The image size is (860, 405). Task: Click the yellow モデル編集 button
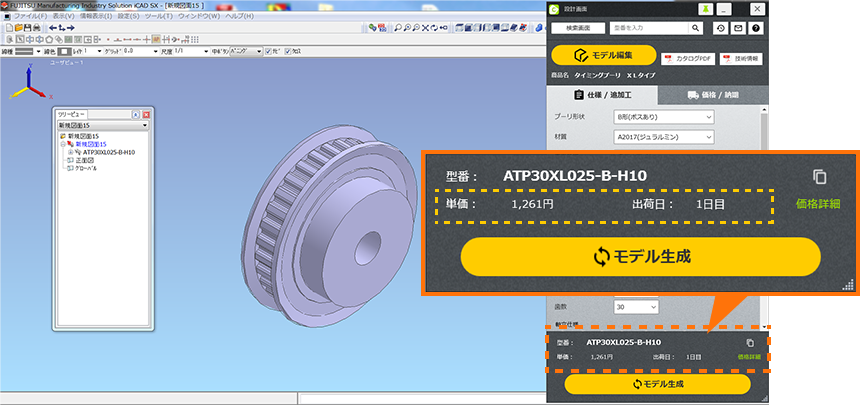pyautogui.click(x=602, y=57)
